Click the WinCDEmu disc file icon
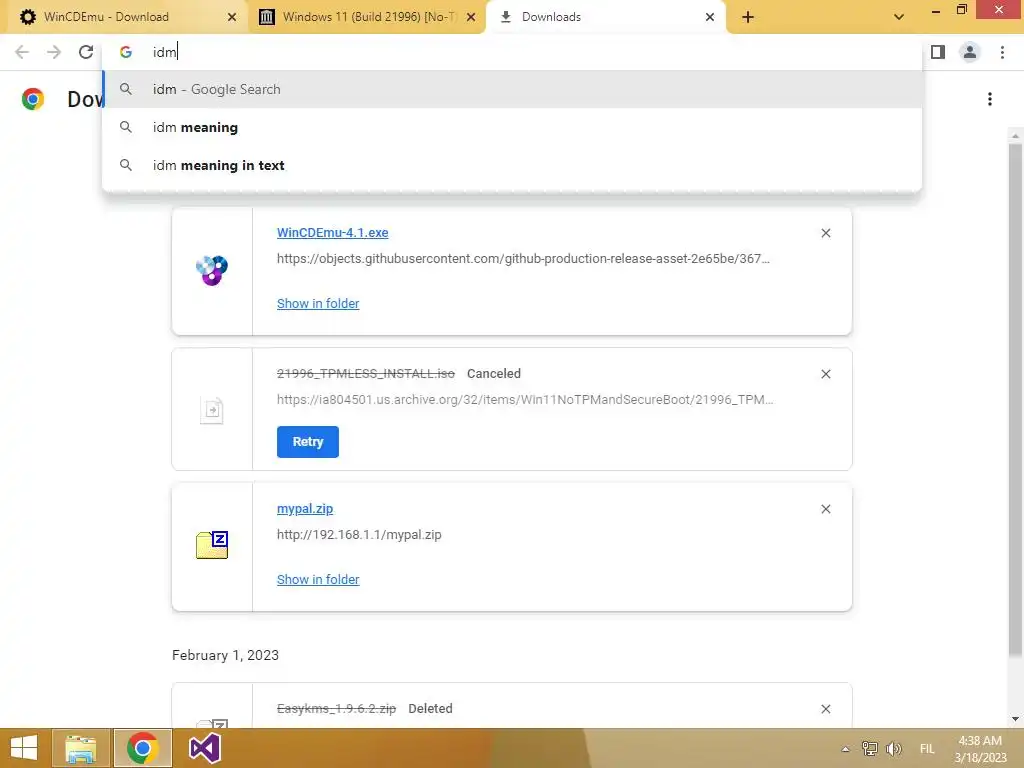This screenshot has width=1024, height=768. pos(212,270)
